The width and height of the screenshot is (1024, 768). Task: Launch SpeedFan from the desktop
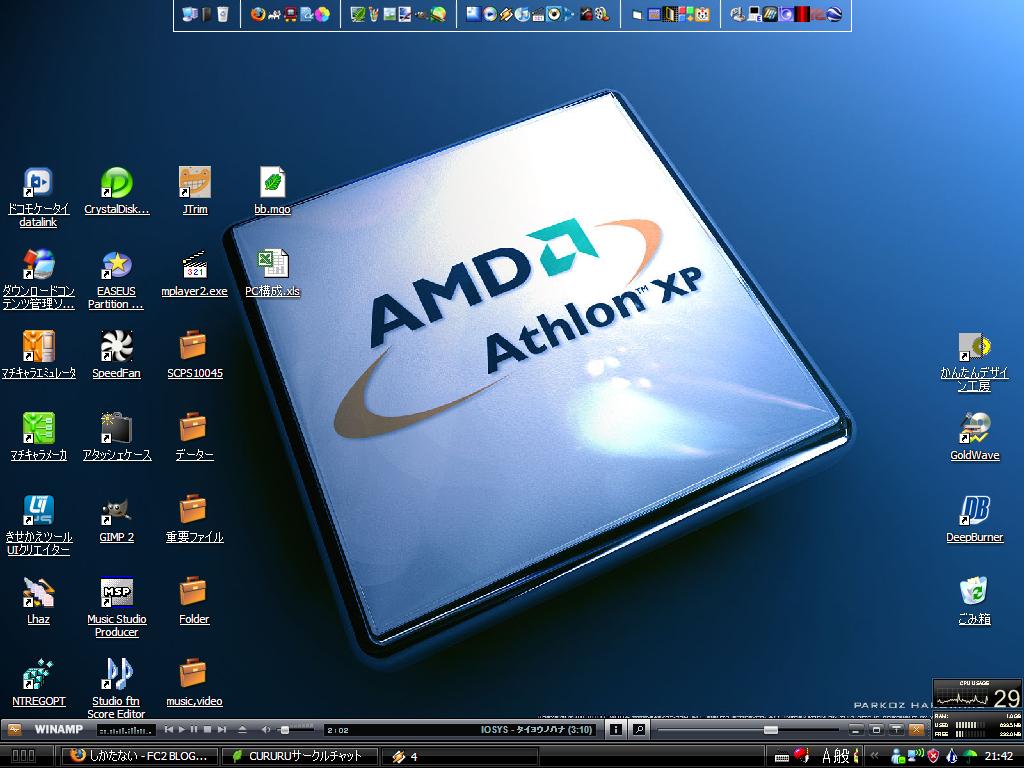coord(116,355)
